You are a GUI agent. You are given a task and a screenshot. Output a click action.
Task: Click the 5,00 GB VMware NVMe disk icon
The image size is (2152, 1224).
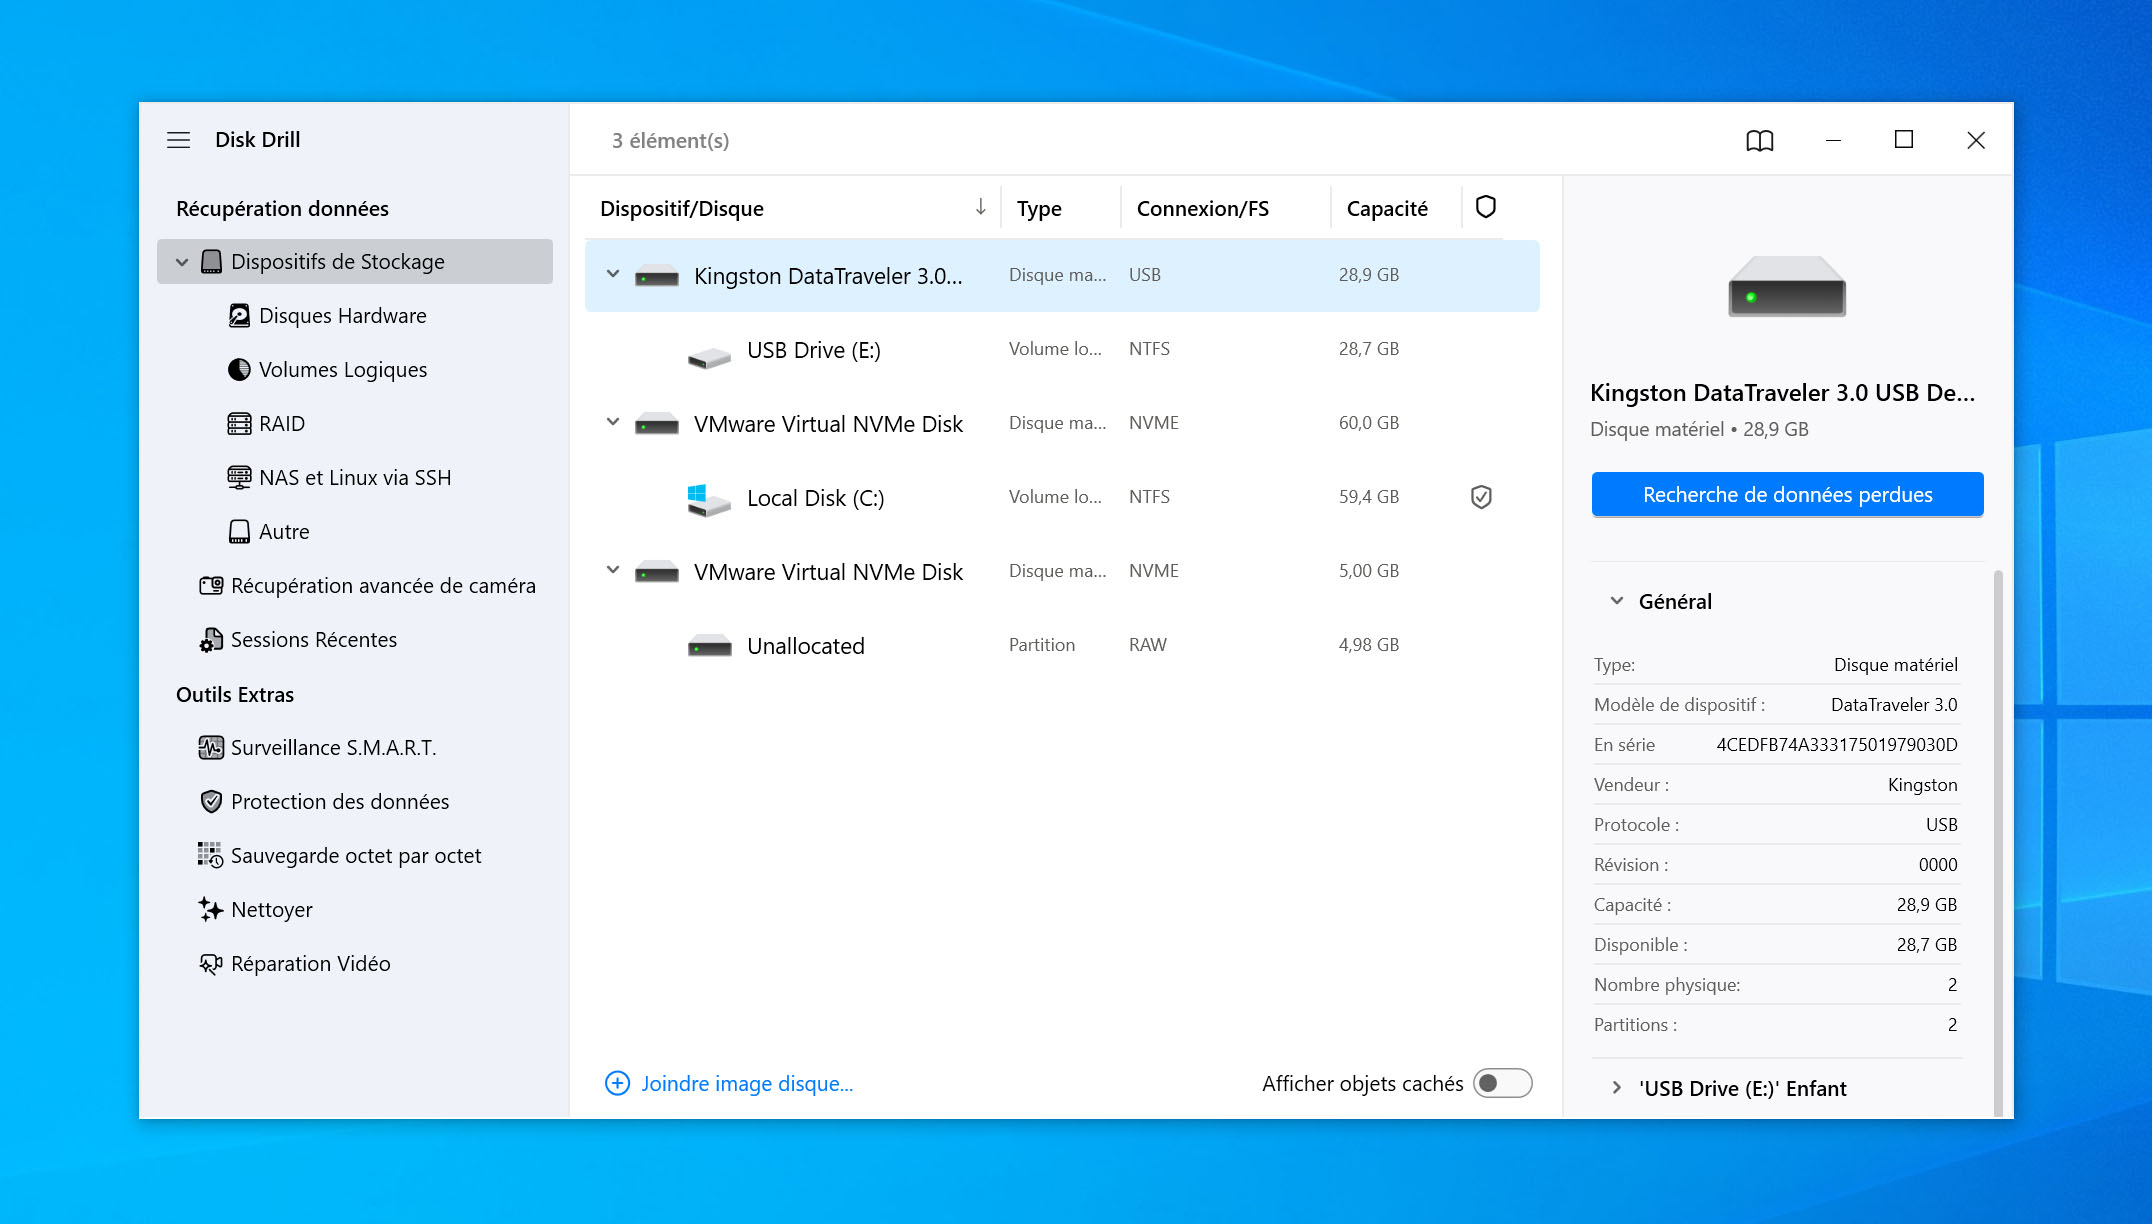click(x=657, y=573)
